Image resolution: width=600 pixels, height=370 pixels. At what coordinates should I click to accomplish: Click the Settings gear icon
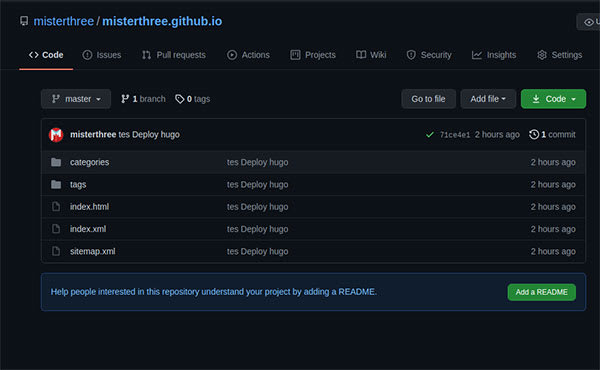(x=542, y=55)
